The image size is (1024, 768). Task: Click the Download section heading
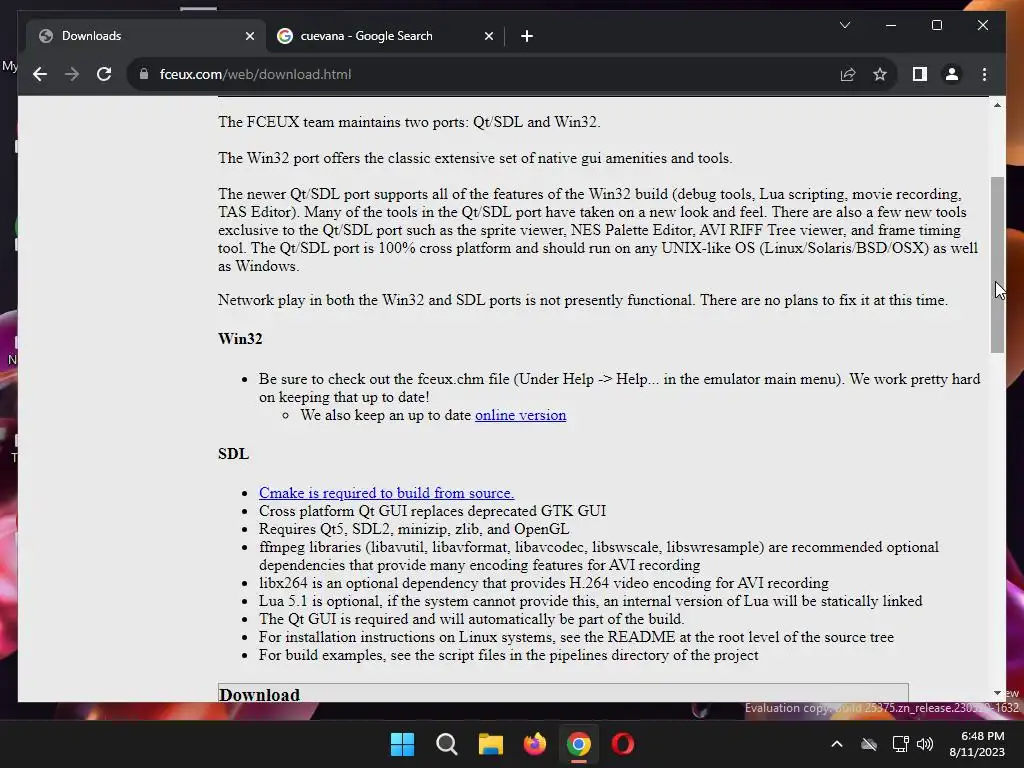(x=259, y=694)
